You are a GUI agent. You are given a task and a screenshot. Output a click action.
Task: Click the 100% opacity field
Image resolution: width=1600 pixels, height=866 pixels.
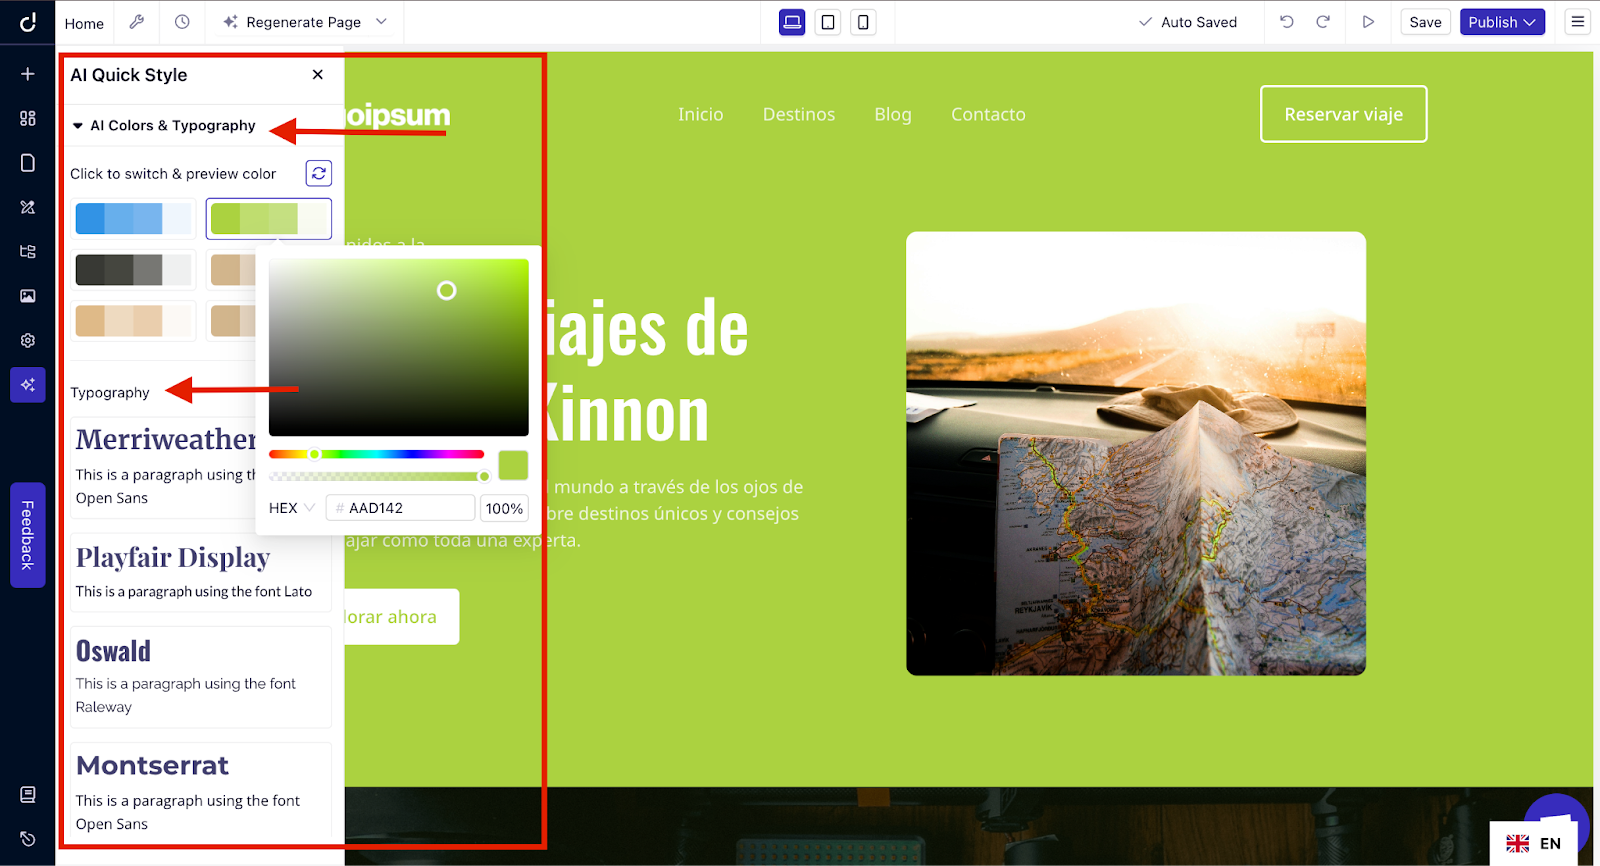tap(504, 508)
